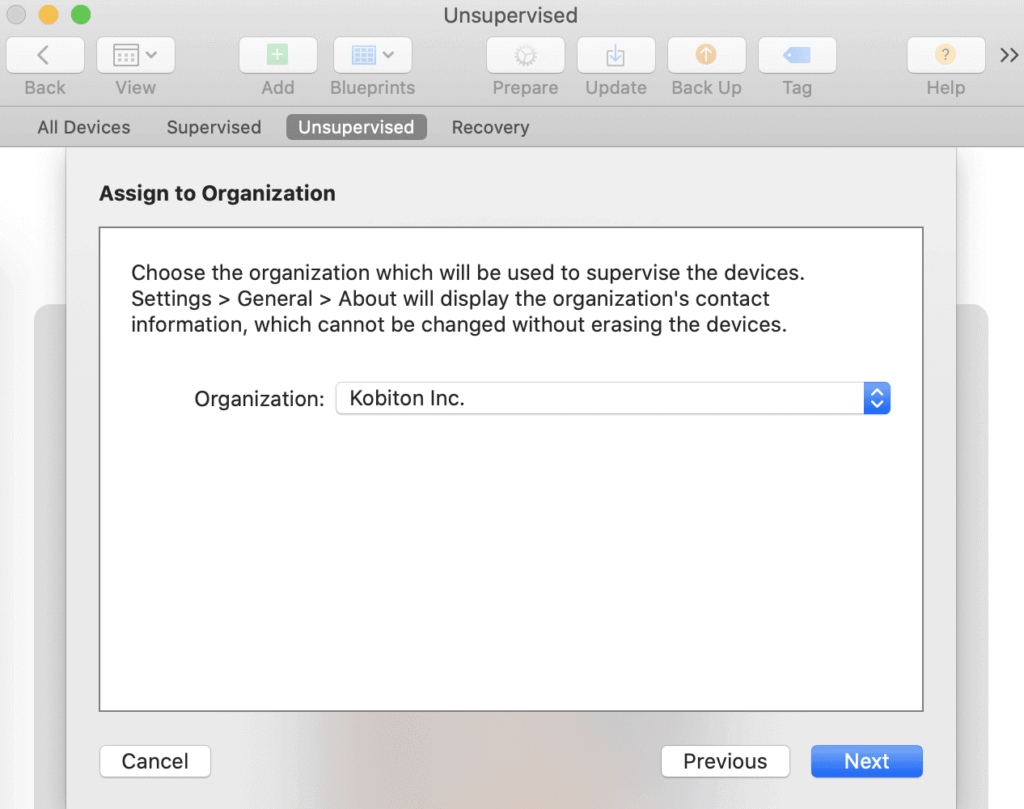
Task: Click the Next button
Action: click(866, 761)
